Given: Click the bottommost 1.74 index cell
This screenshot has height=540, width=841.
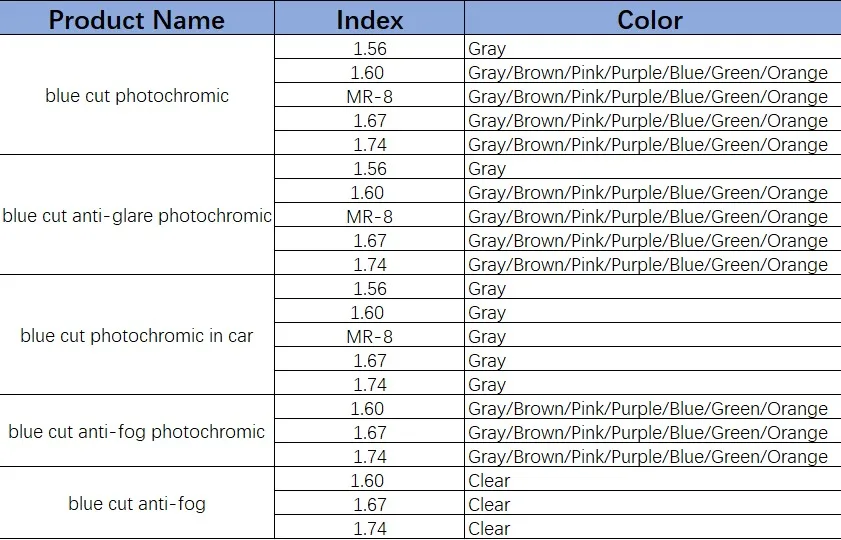Looking at the screenshot, I should click(x=369, y=528).
